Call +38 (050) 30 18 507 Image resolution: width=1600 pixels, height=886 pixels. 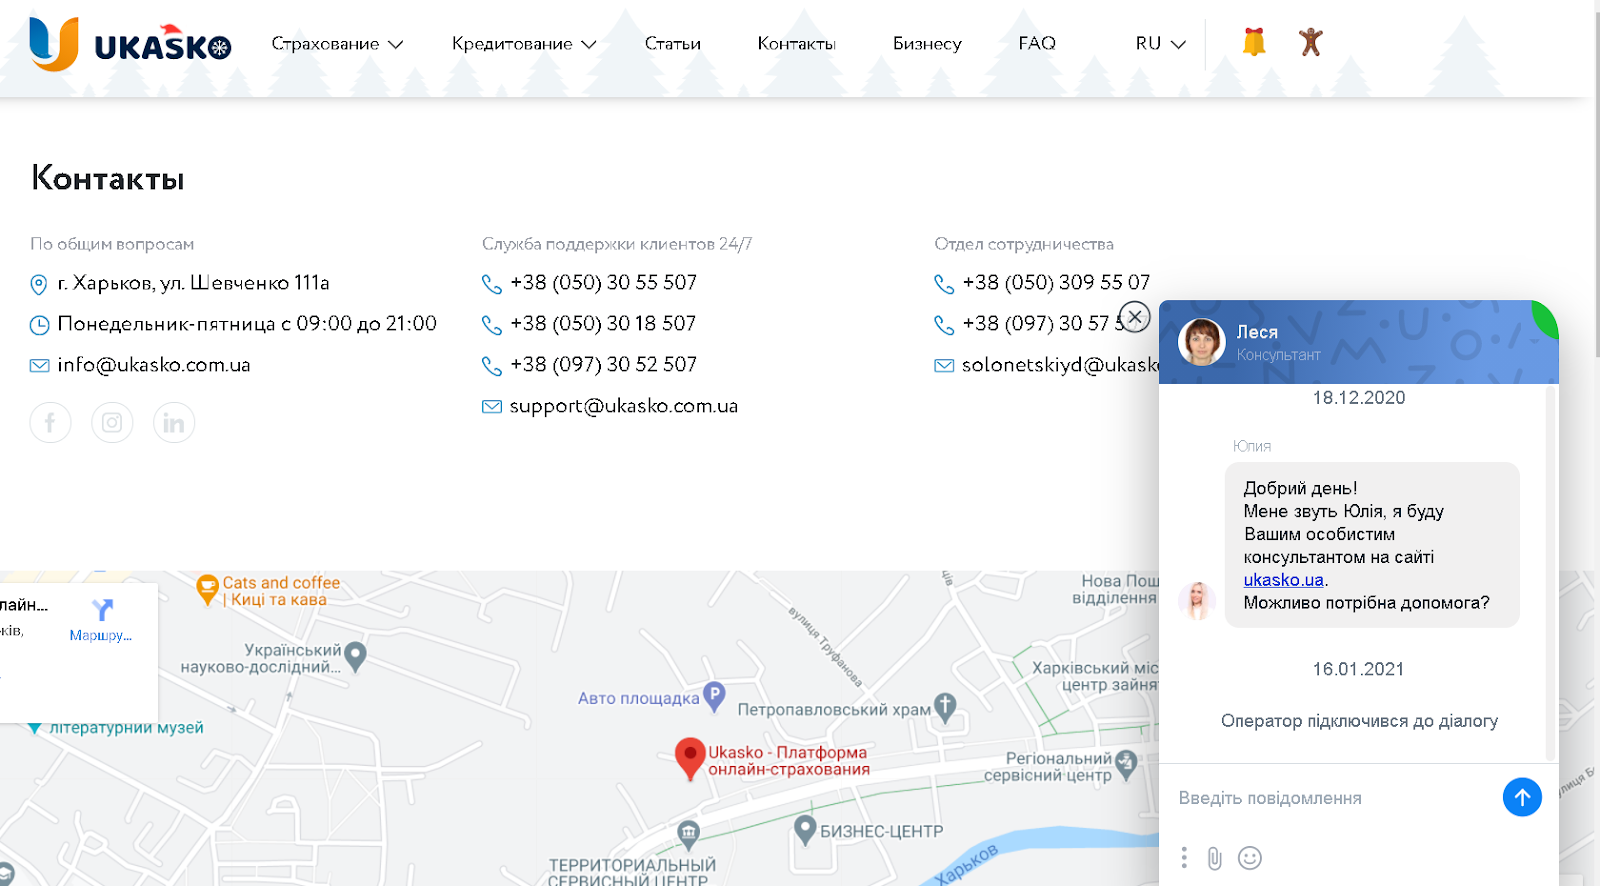pyautogui.click(x=603, y=324)
